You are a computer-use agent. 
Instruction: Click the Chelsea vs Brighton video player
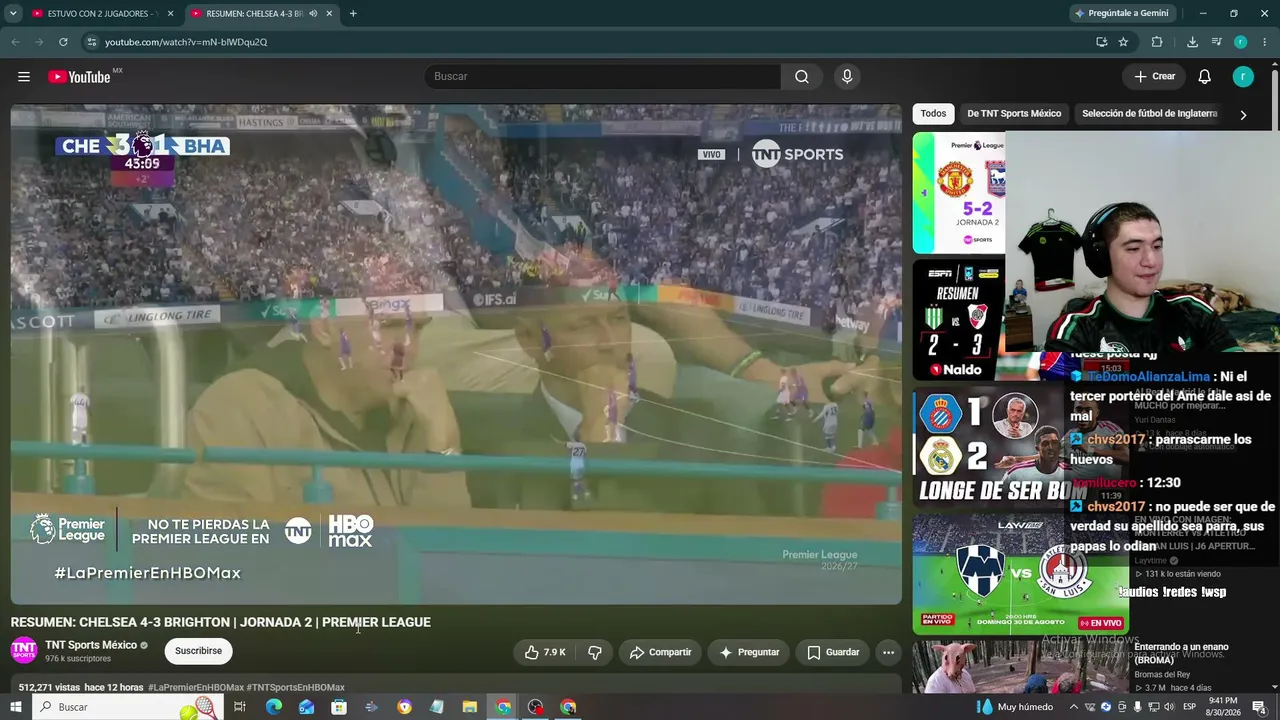(456, 354)
